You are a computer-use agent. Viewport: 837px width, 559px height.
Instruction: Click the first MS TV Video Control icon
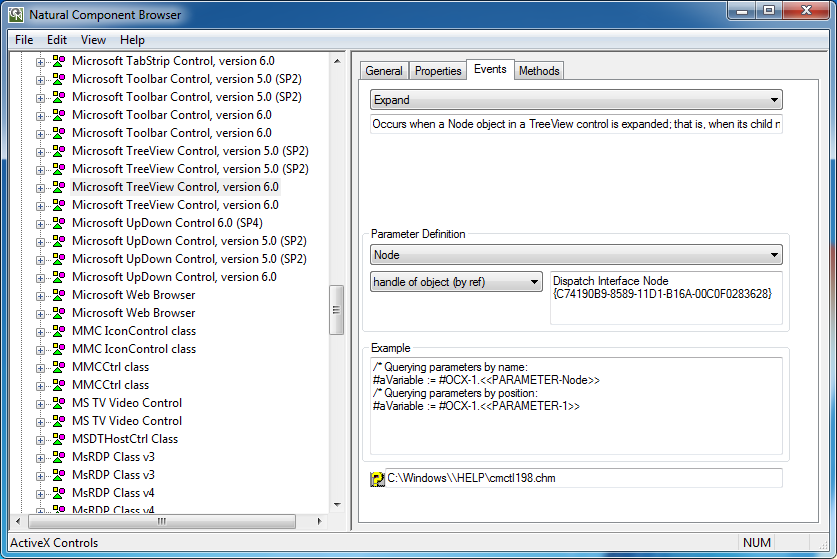point(59,403)
